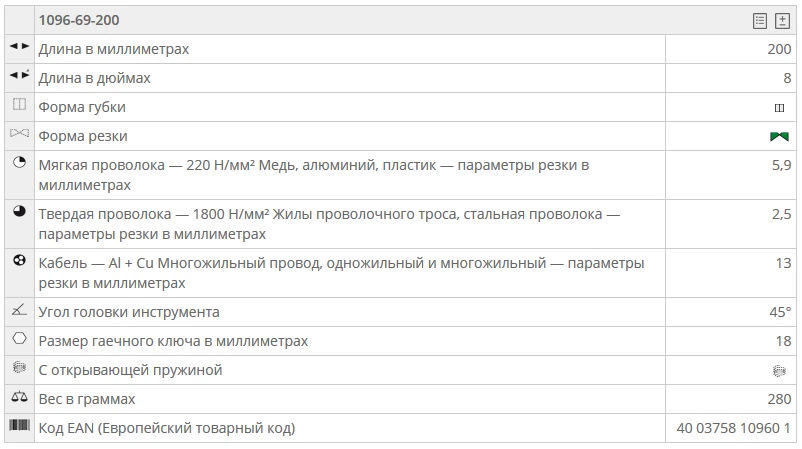802x449 pixels.
Task: Click the spring indicator in the value column
Action: point(780,370)
